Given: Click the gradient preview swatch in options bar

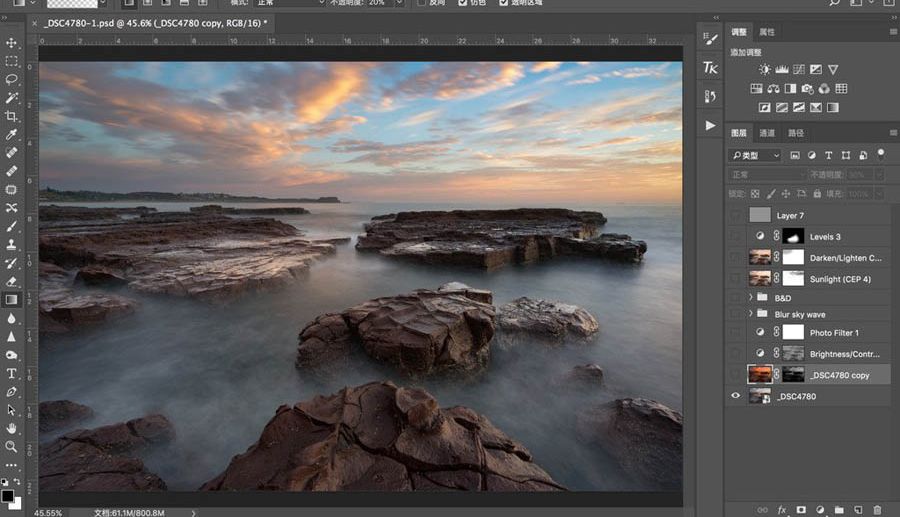Looking at the screenshot, I should (x=72, y=3).
